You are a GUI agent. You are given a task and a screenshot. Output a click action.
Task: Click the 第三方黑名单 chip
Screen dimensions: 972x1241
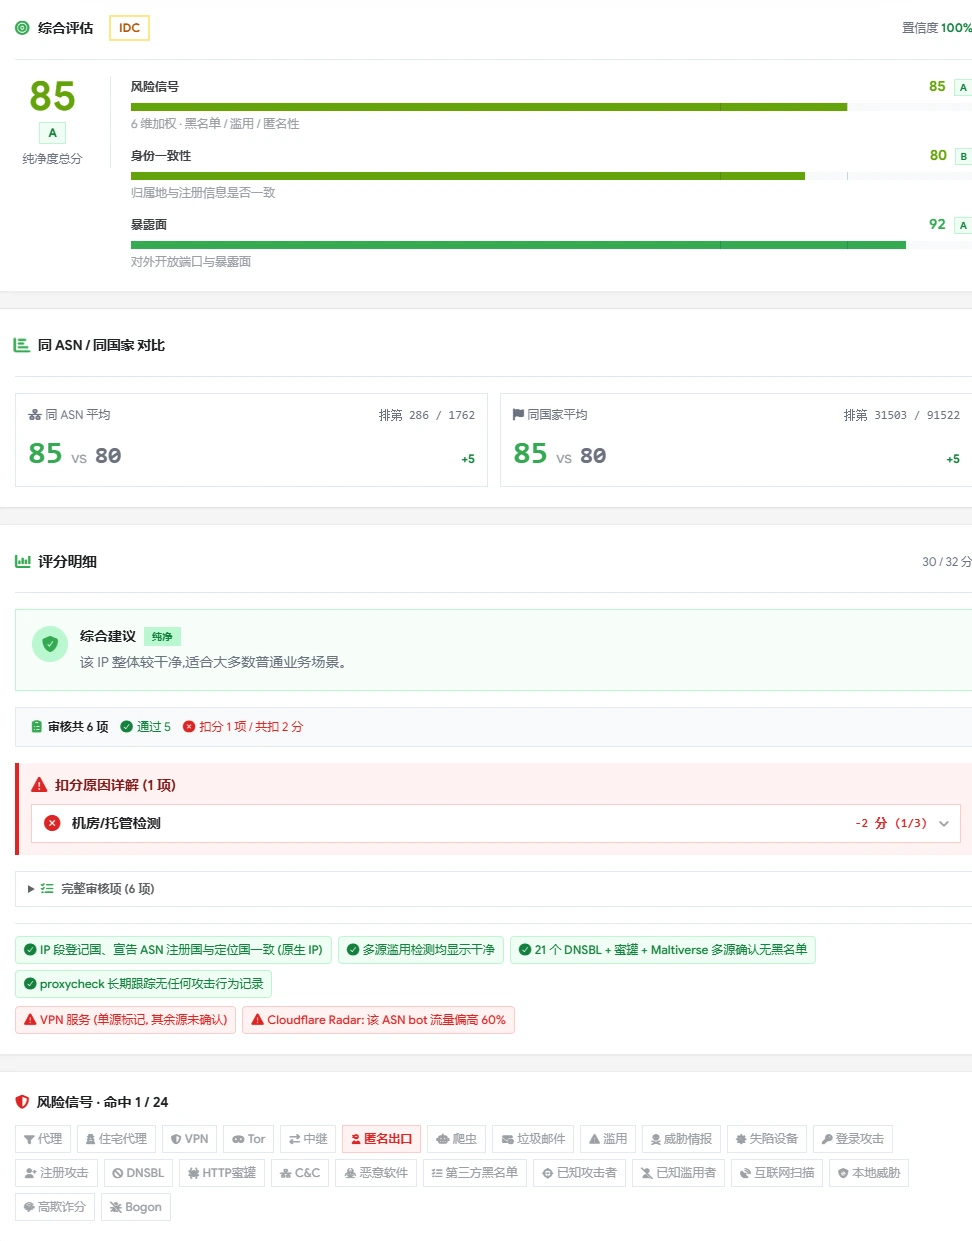[475, 1173]
